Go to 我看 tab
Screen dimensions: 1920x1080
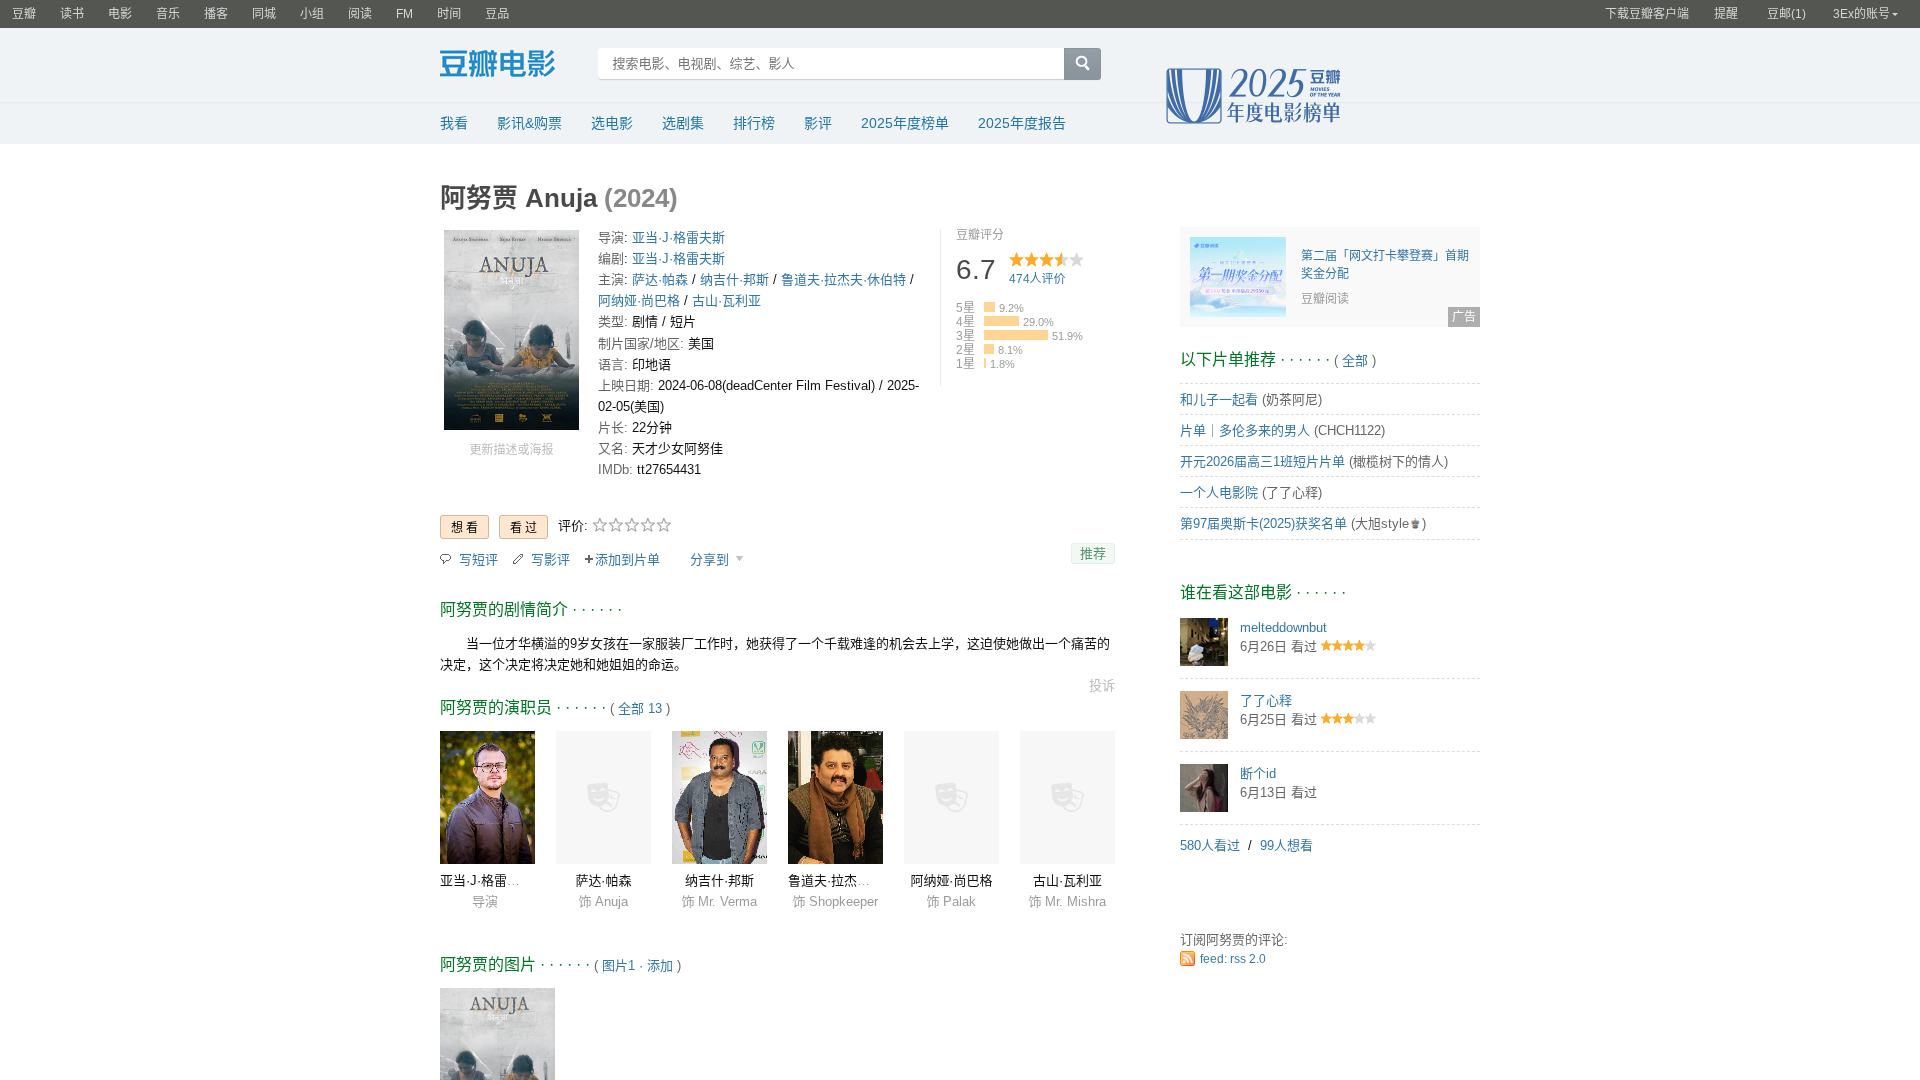454,123
